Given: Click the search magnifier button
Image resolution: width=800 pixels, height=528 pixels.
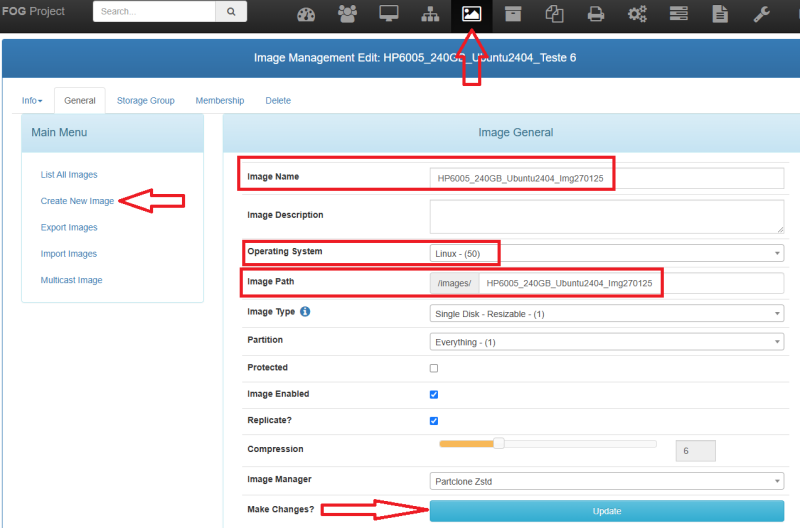Looking at the screenshot, I should pos(231,11).
